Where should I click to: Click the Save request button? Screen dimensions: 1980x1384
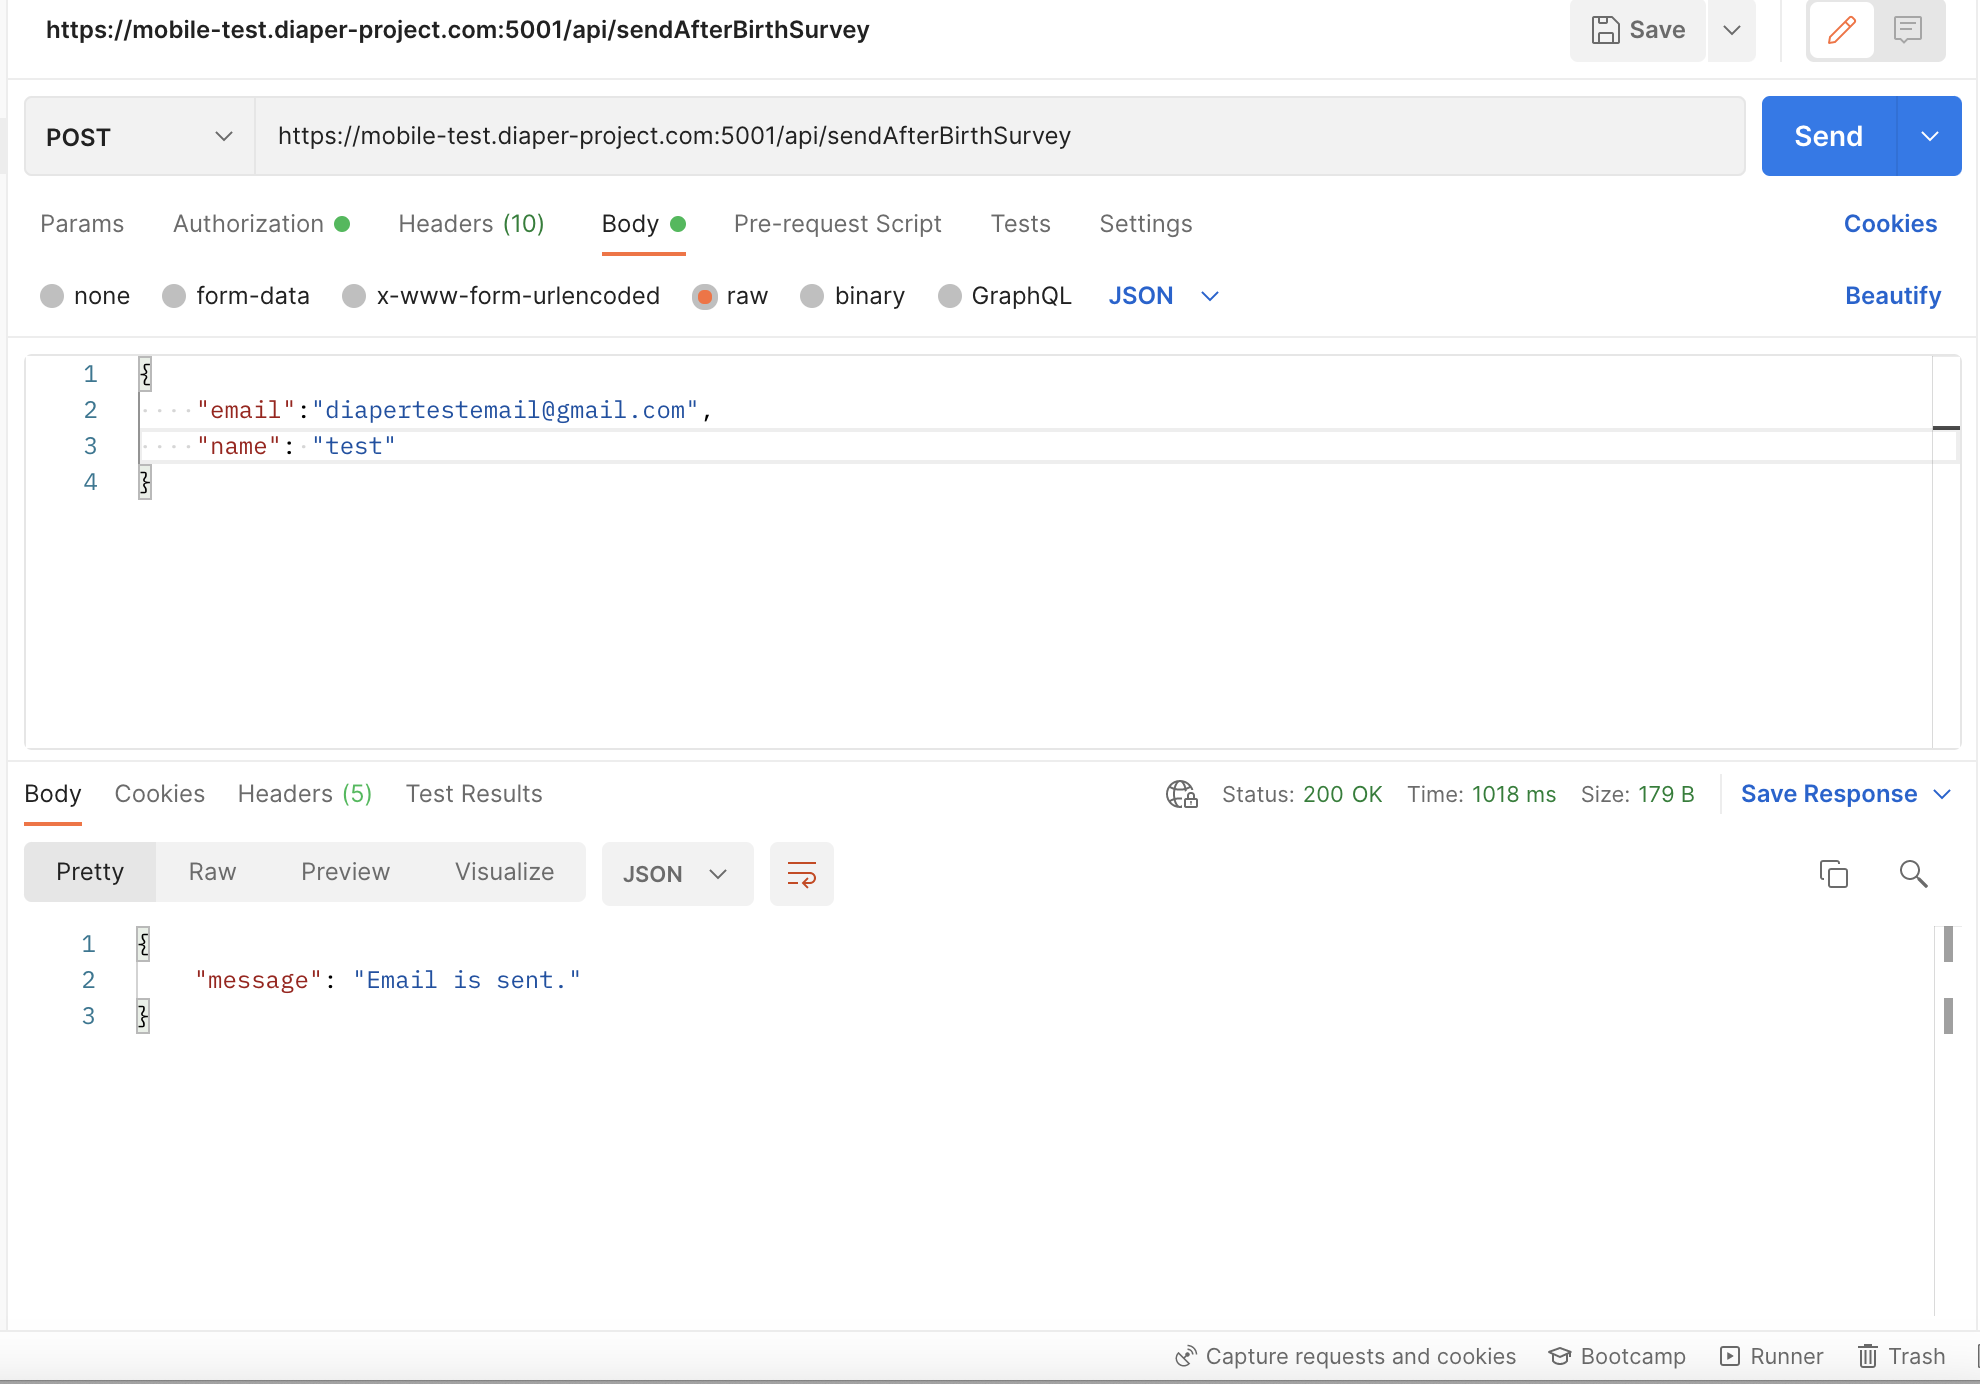(x=1637, y=30)
